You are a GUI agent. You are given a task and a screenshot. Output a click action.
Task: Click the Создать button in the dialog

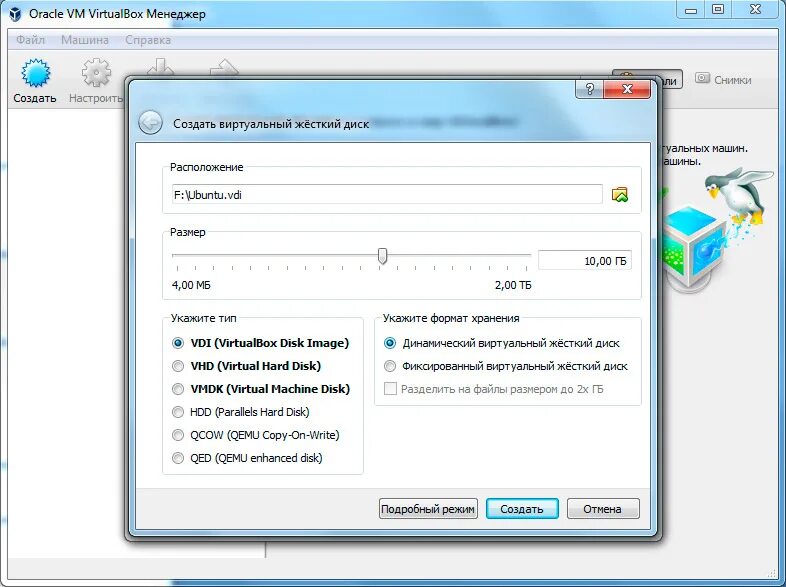click(522, 509)
